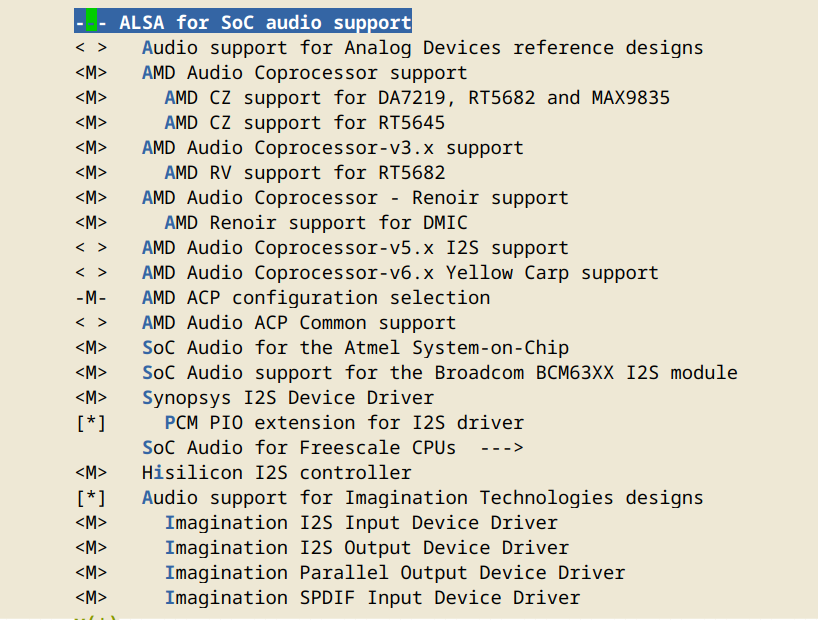Viewport: 818px width, 620px height.
Task: Click the AMD Audio Coprocessor - Renoir support entry
Action: (x=355, y=198)
